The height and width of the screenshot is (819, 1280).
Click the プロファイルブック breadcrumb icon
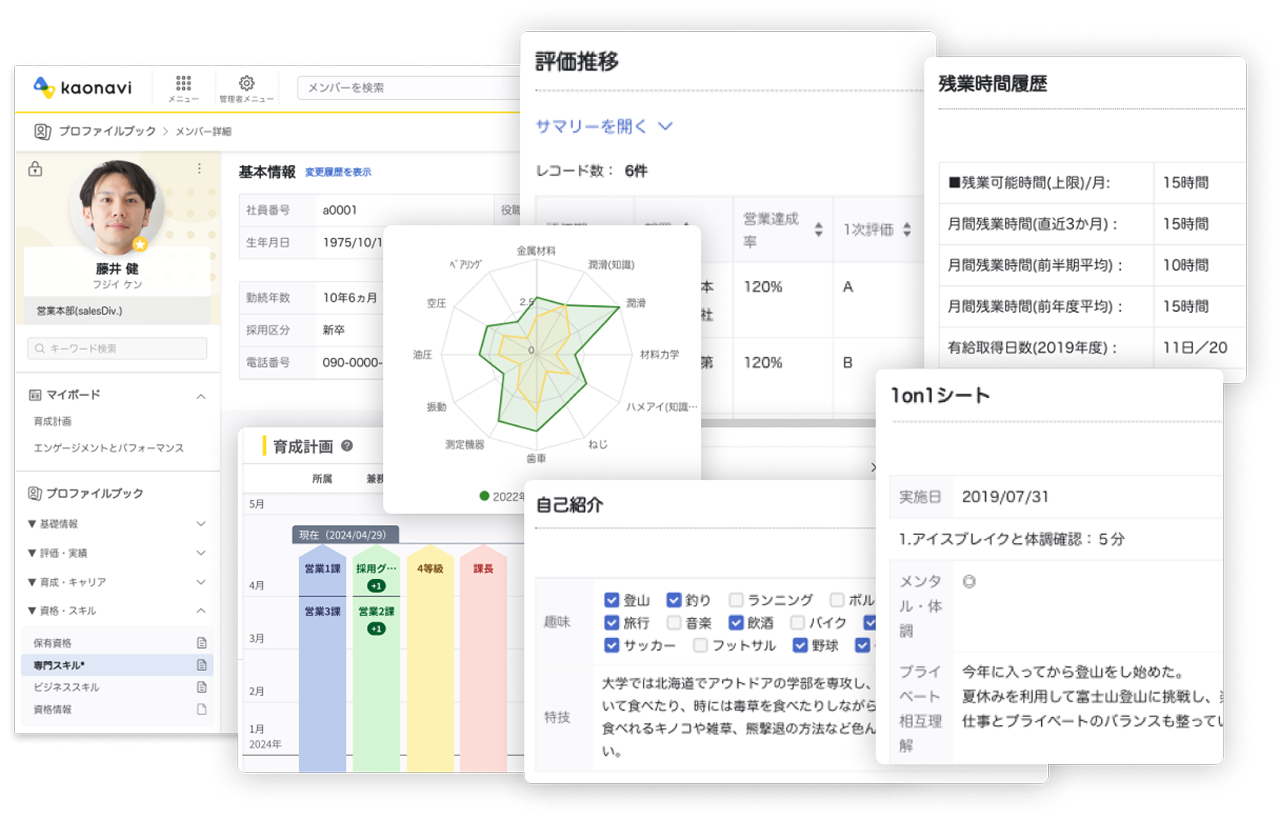point(41,132)
